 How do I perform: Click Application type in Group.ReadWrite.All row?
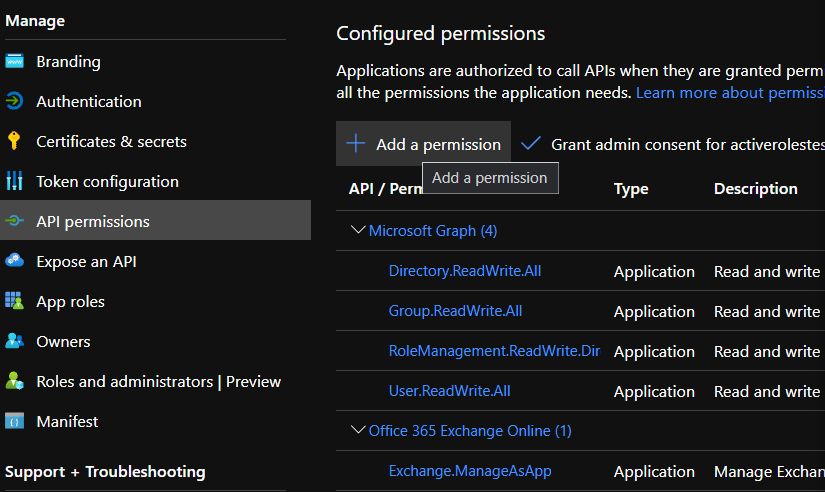[654, 312]
